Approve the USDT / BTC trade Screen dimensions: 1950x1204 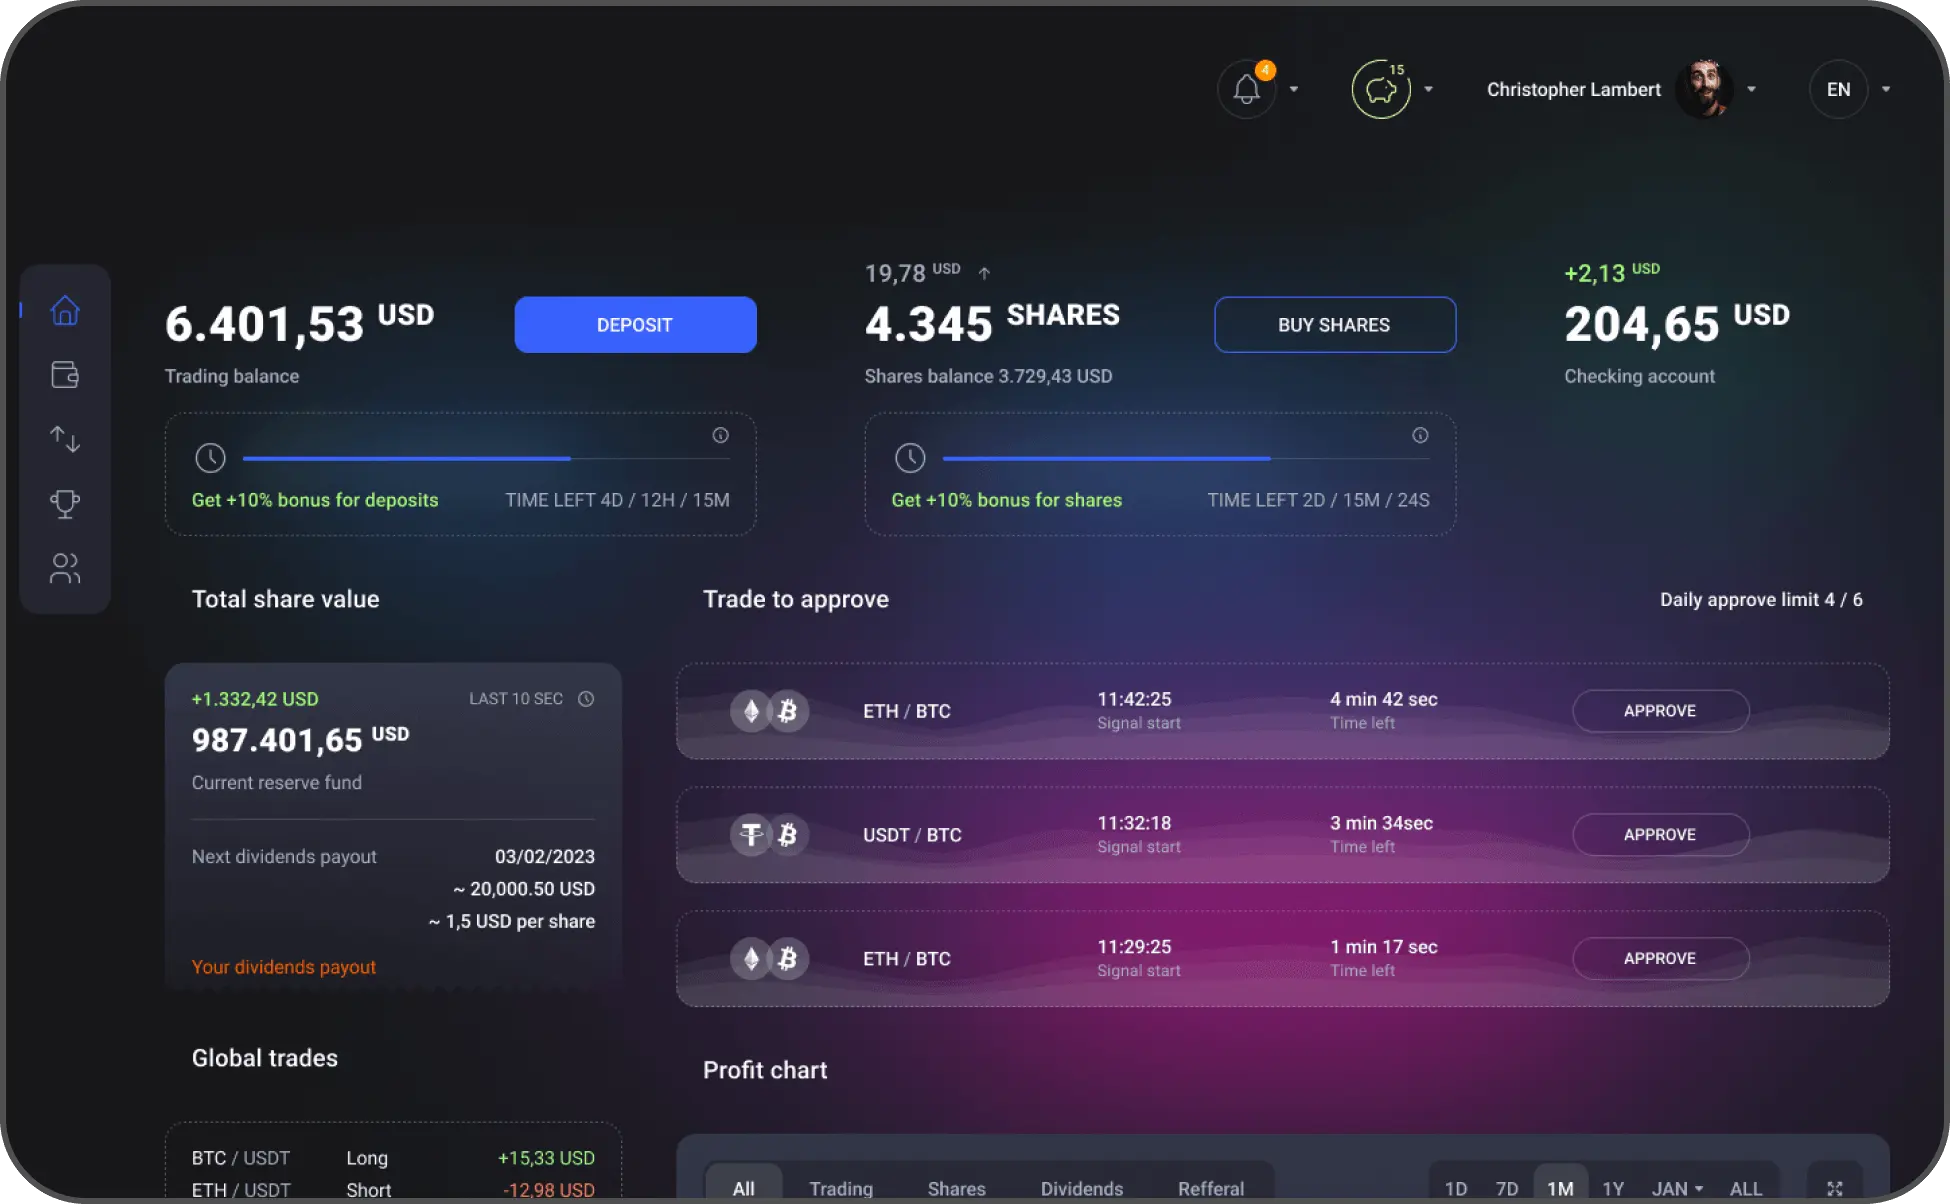click(1660, 835)
